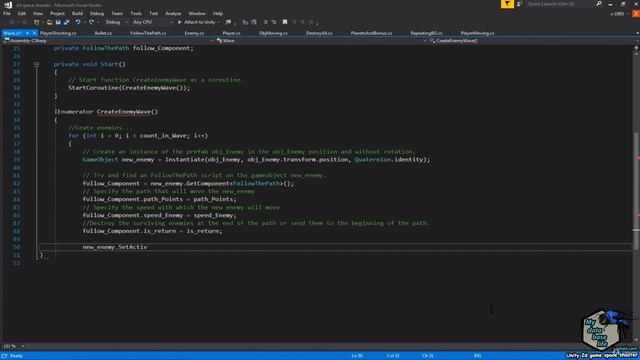This screenshot has height=360, width=640.
Task: Click the Comment Selection toolbar icon
Action: click(265, 22)
